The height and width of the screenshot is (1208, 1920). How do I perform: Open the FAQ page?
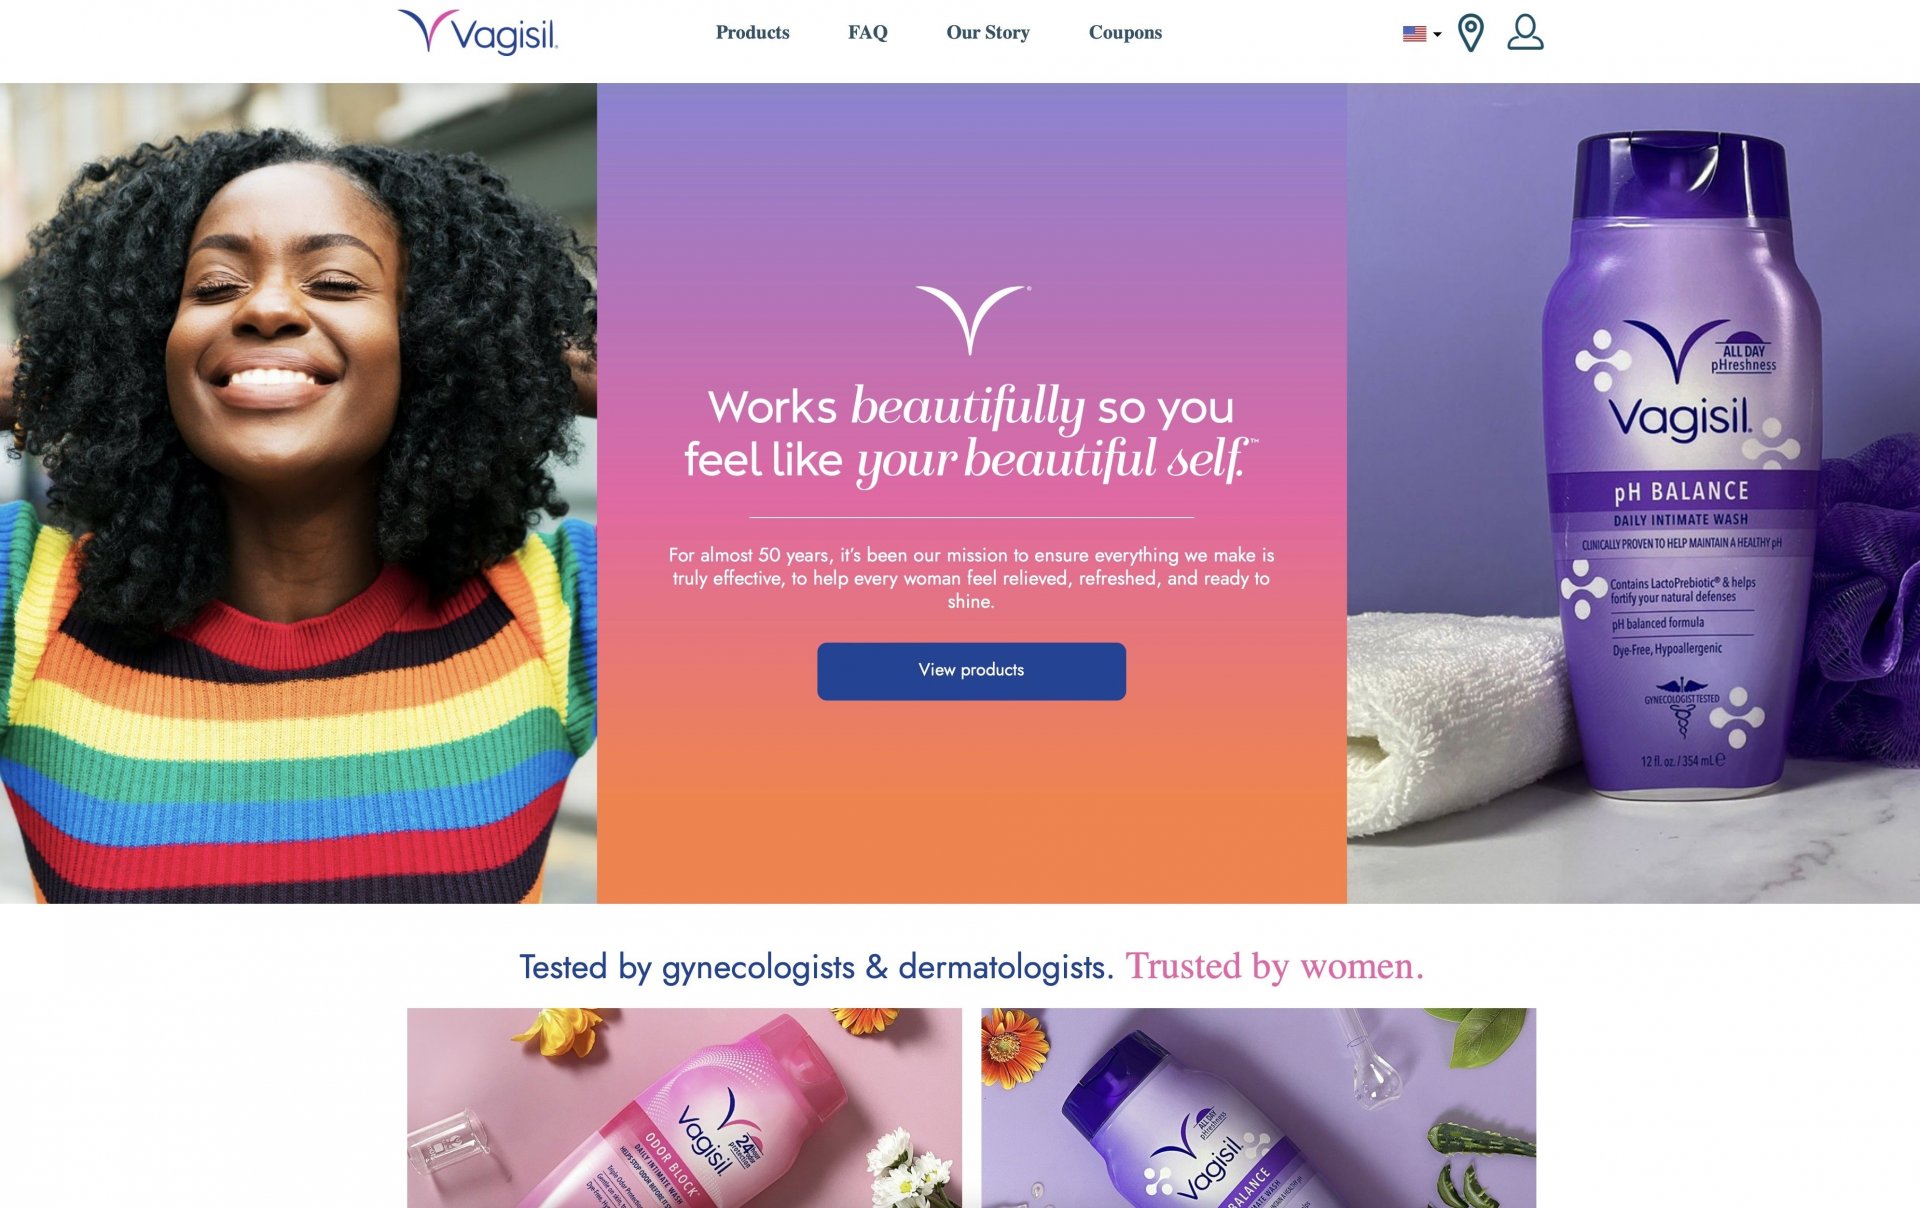click(867, 32)
